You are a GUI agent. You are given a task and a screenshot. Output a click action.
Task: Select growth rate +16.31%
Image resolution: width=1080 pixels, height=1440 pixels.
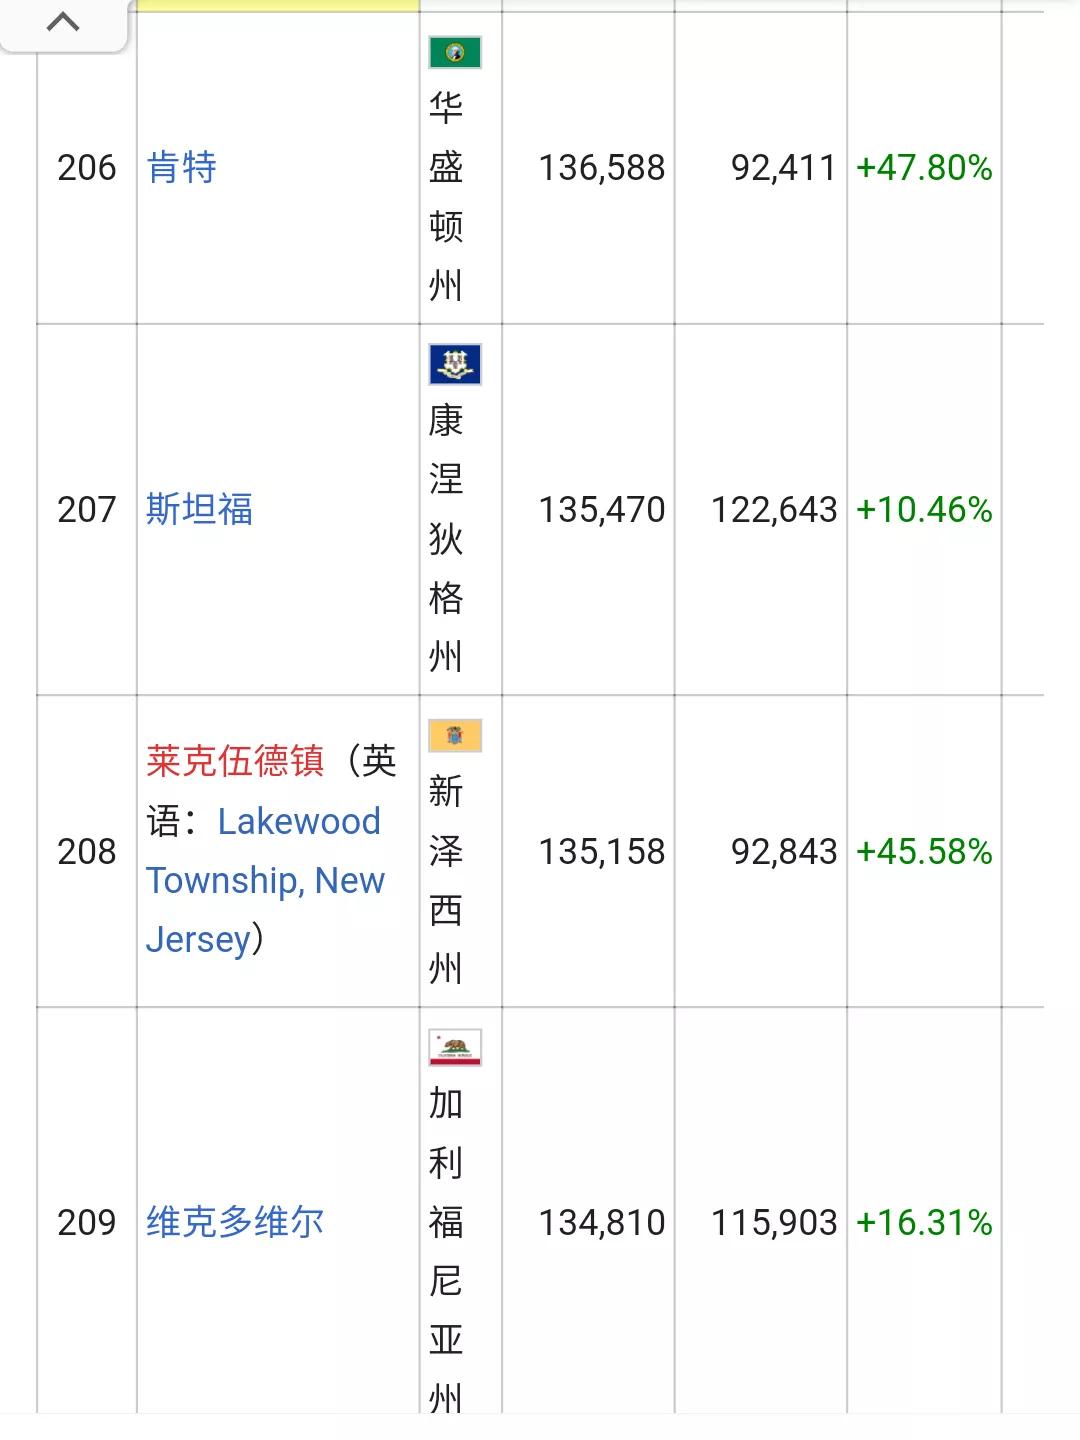tap(924, 1222)
